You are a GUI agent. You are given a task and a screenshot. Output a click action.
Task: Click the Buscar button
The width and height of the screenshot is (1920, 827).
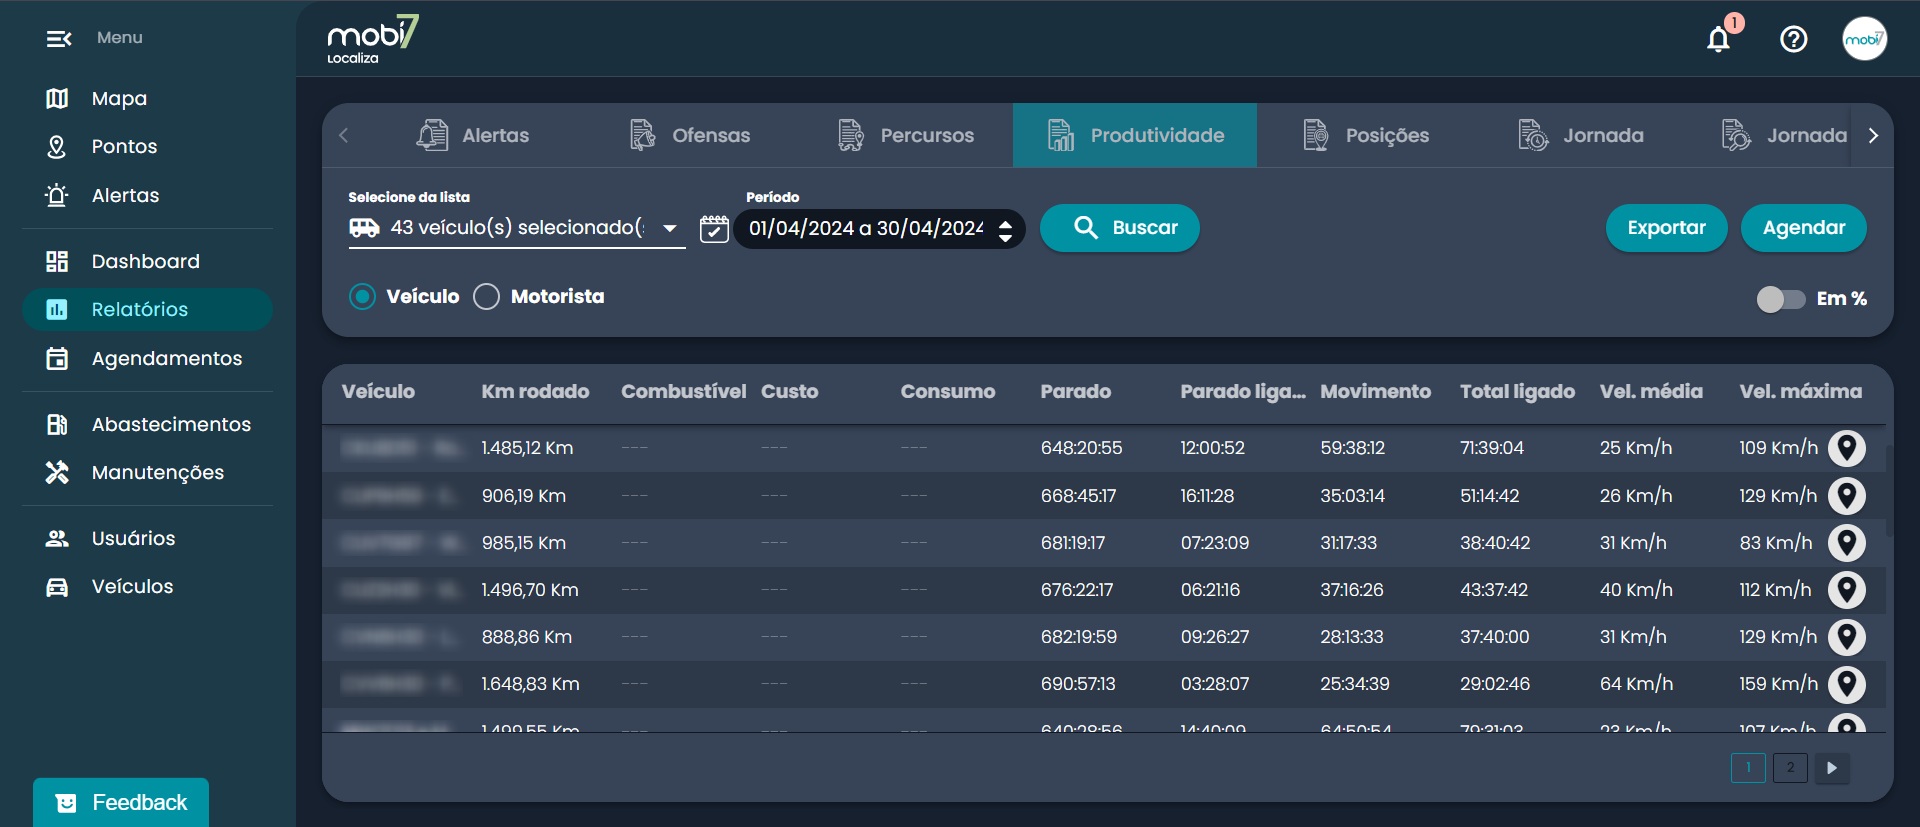1119,228
